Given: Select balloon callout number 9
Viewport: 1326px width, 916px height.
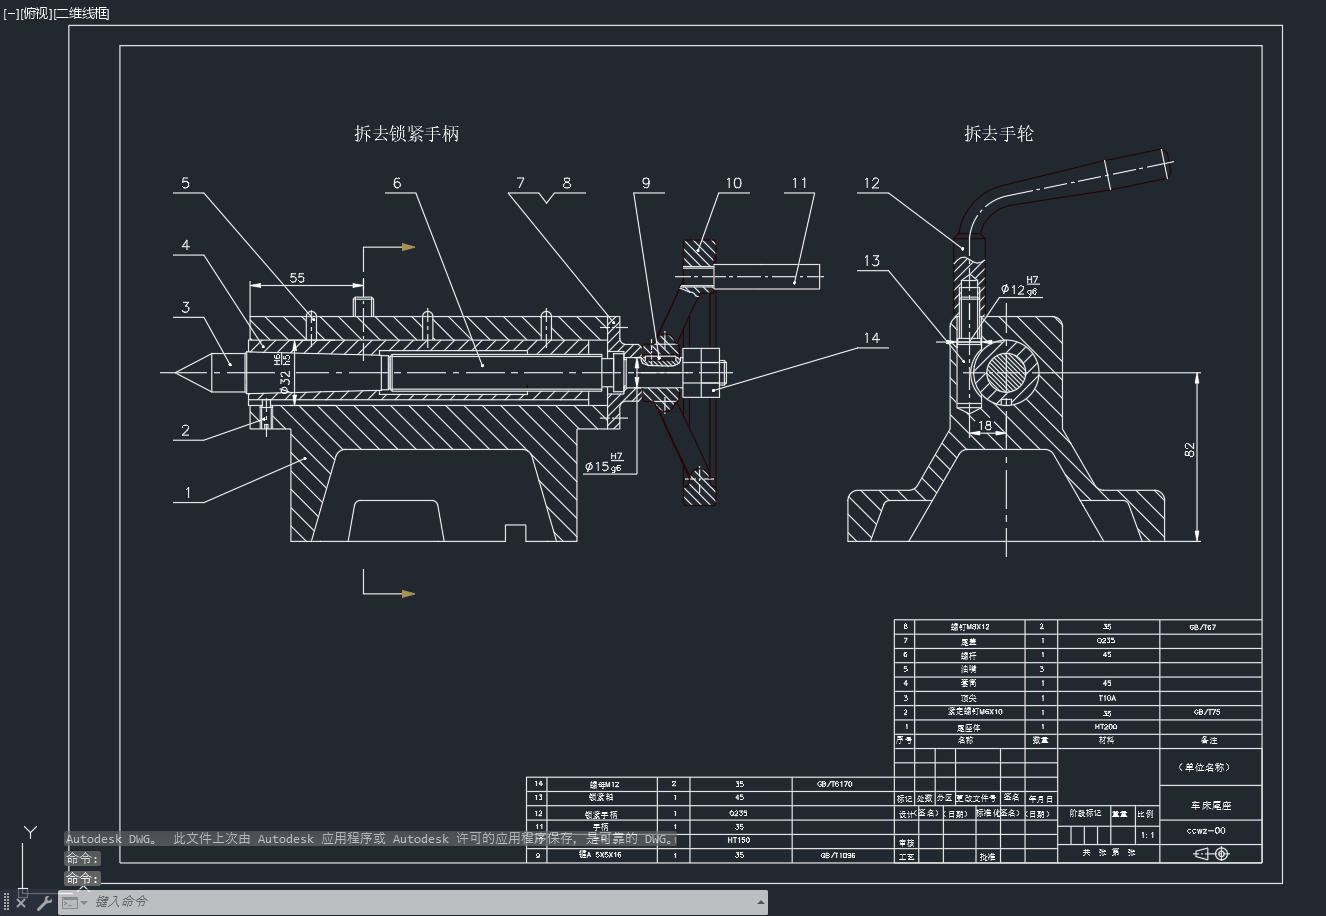Looking at the screenshot, I should coord(646,183).
